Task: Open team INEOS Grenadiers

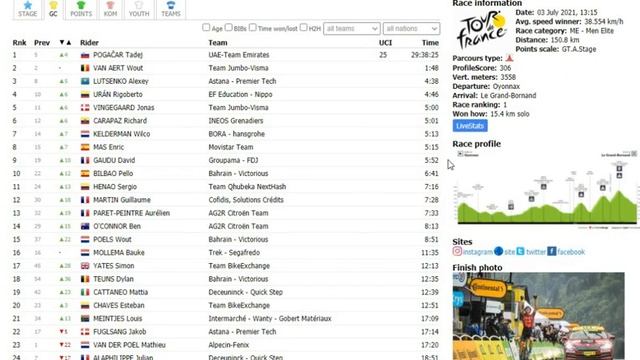Action: pos(236,121)
